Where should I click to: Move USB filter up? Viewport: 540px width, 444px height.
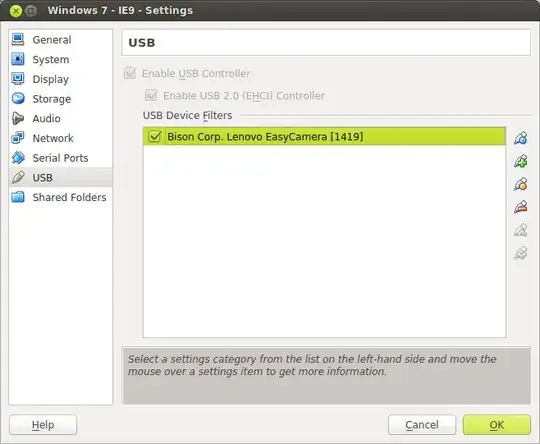click(520, 230)
